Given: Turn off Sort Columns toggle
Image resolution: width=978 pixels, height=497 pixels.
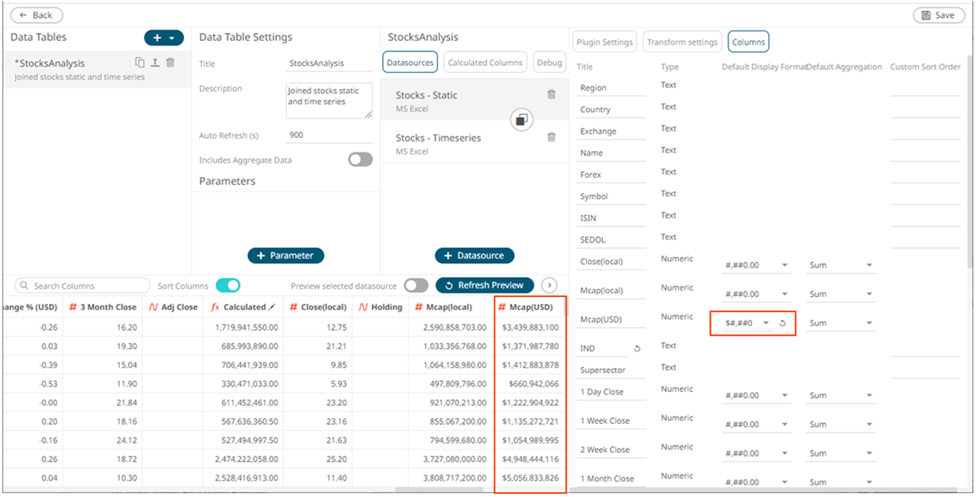Looking at the screenshot, I should tap(228, 285).
